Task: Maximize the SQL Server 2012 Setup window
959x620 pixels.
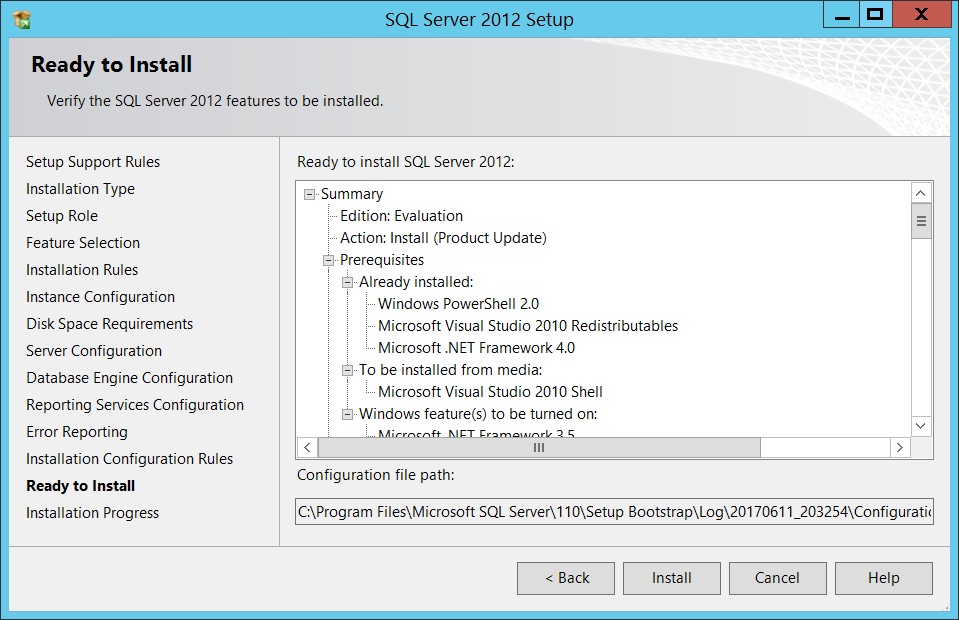Action: tap(876, 15)
